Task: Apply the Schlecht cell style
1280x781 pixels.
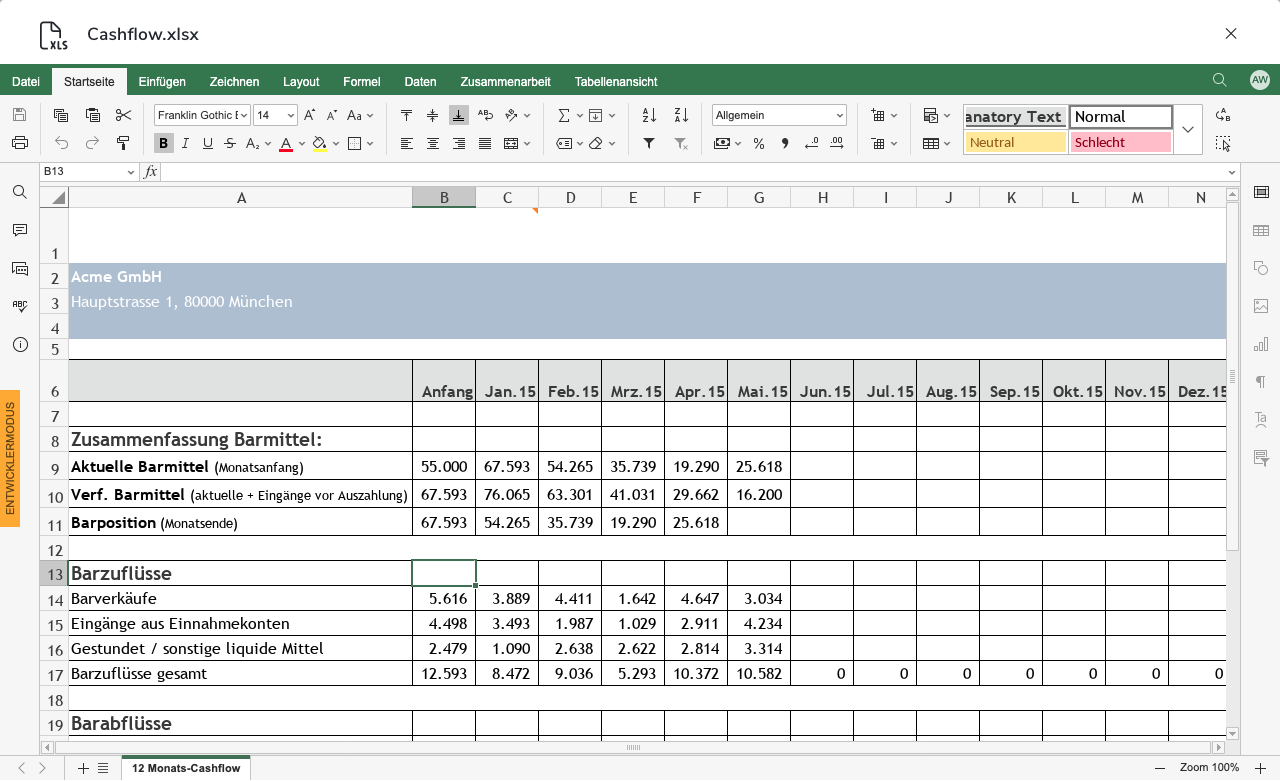Action: pos(1120,142)
